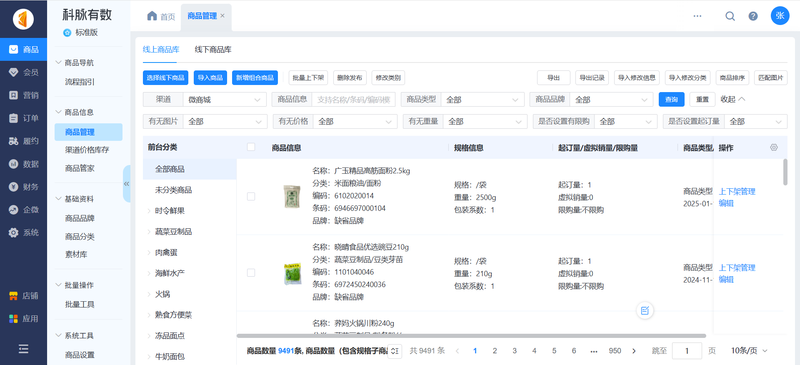Open the 应用 apps module
The height and width of the screenshot is (365, 800).
pos(23,319)
